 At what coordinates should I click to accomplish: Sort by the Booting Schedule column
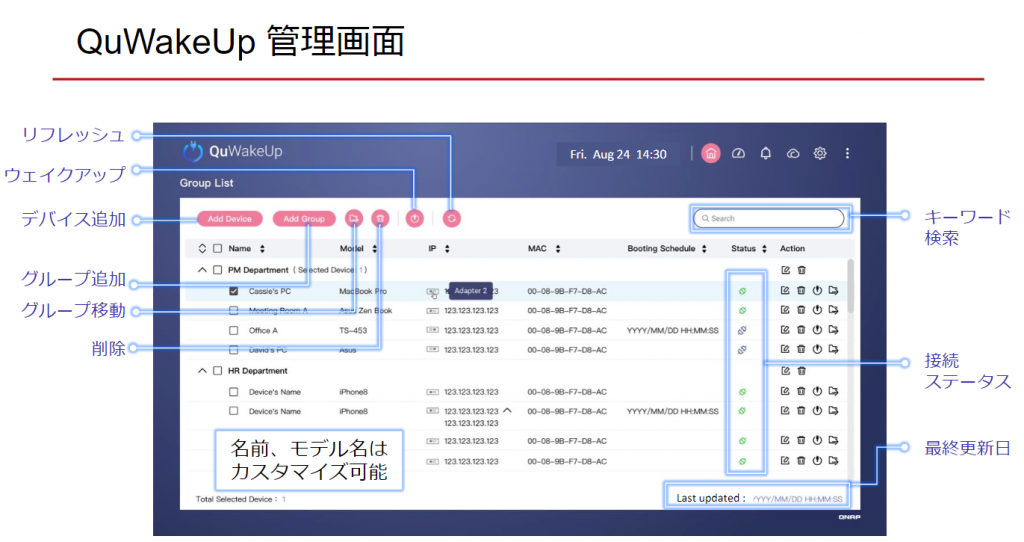pyautogui.click(x=705, y=249)
